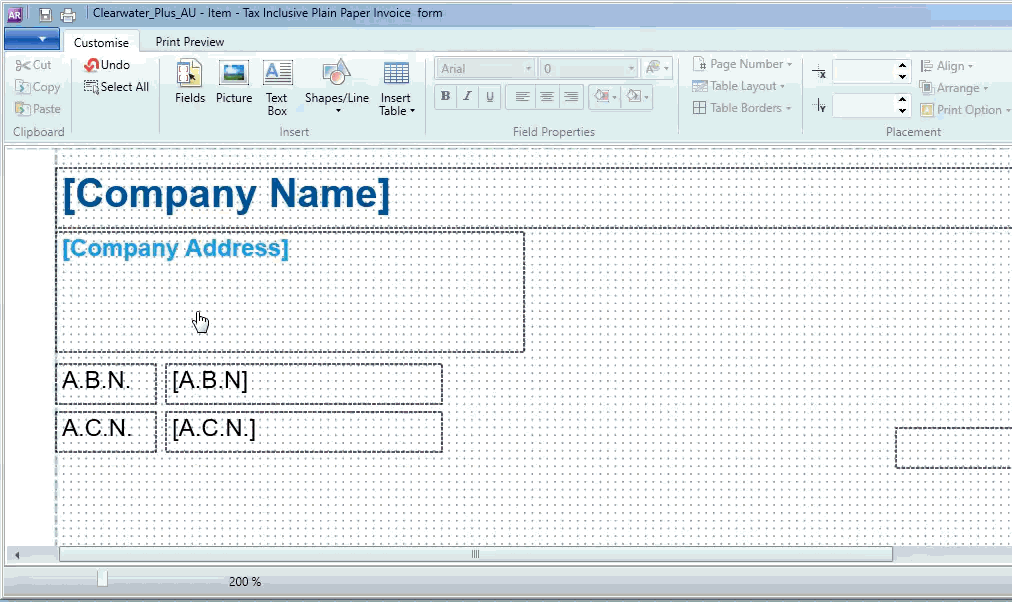Select the Customise tab

point(101,43)
